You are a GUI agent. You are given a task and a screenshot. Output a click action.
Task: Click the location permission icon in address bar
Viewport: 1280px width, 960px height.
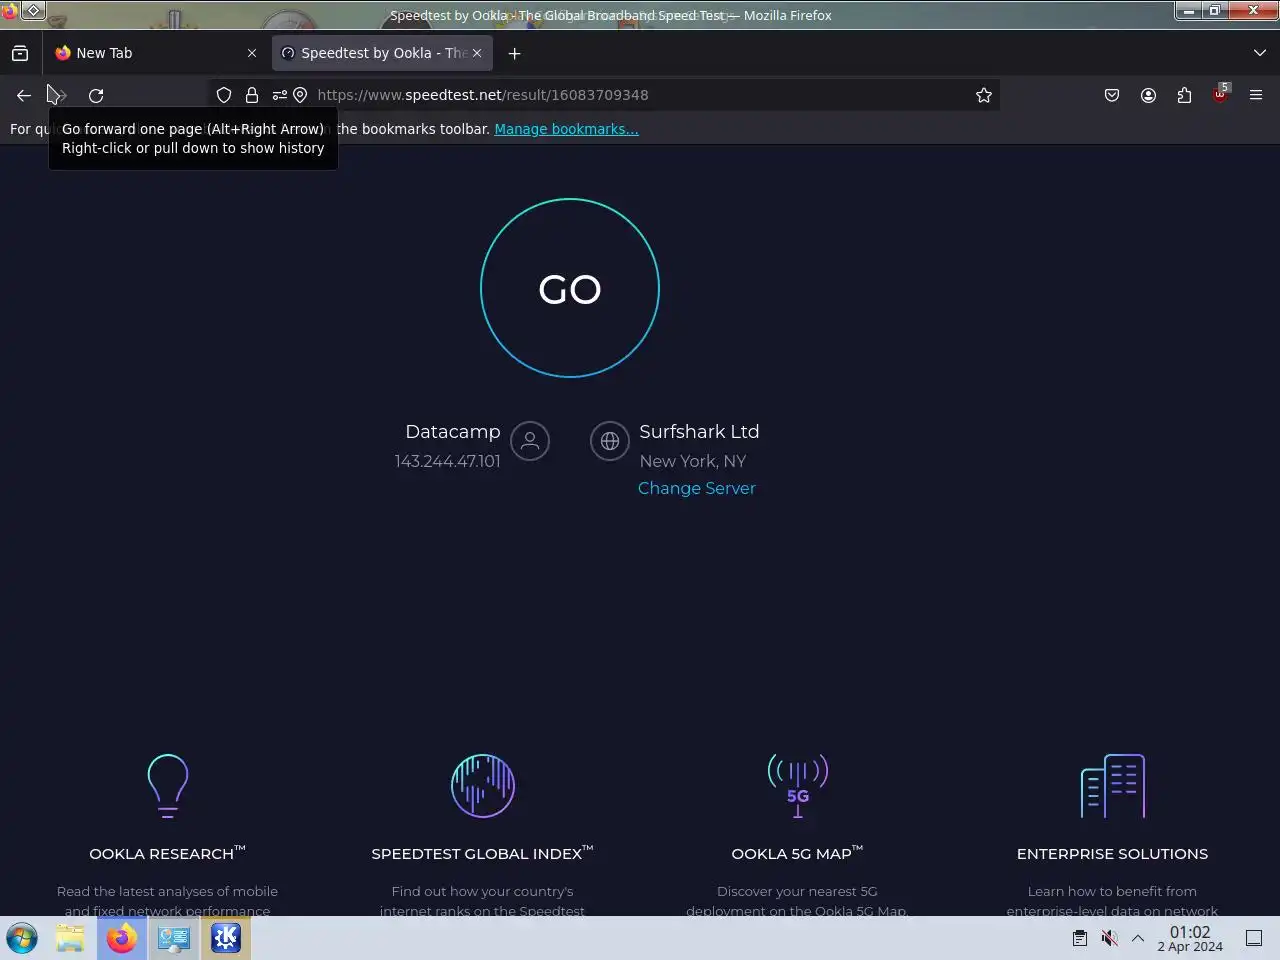(x=300, y=95)
